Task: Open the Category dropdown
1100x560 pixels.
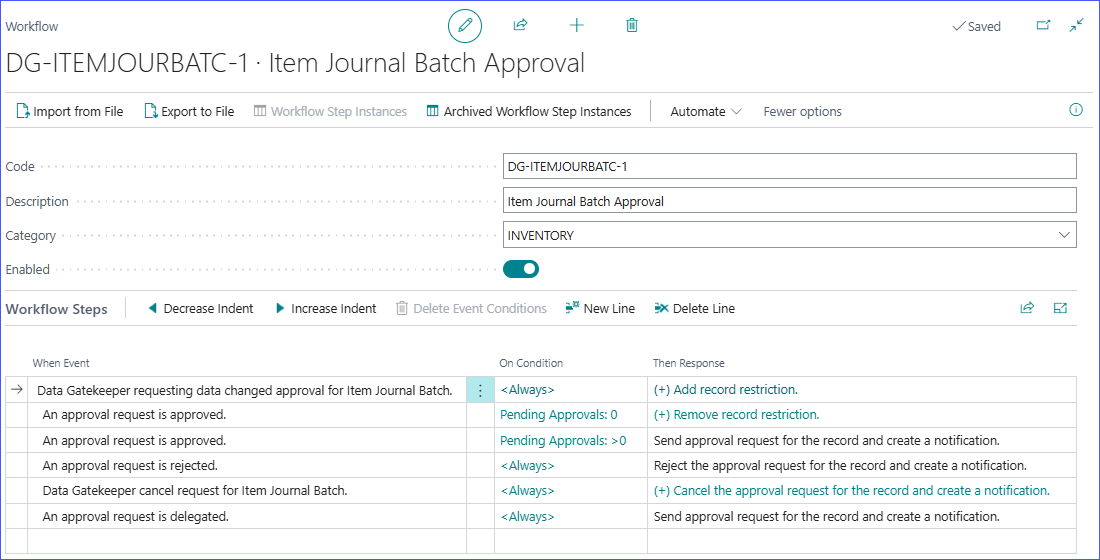Action: [x=1063, y=236]
